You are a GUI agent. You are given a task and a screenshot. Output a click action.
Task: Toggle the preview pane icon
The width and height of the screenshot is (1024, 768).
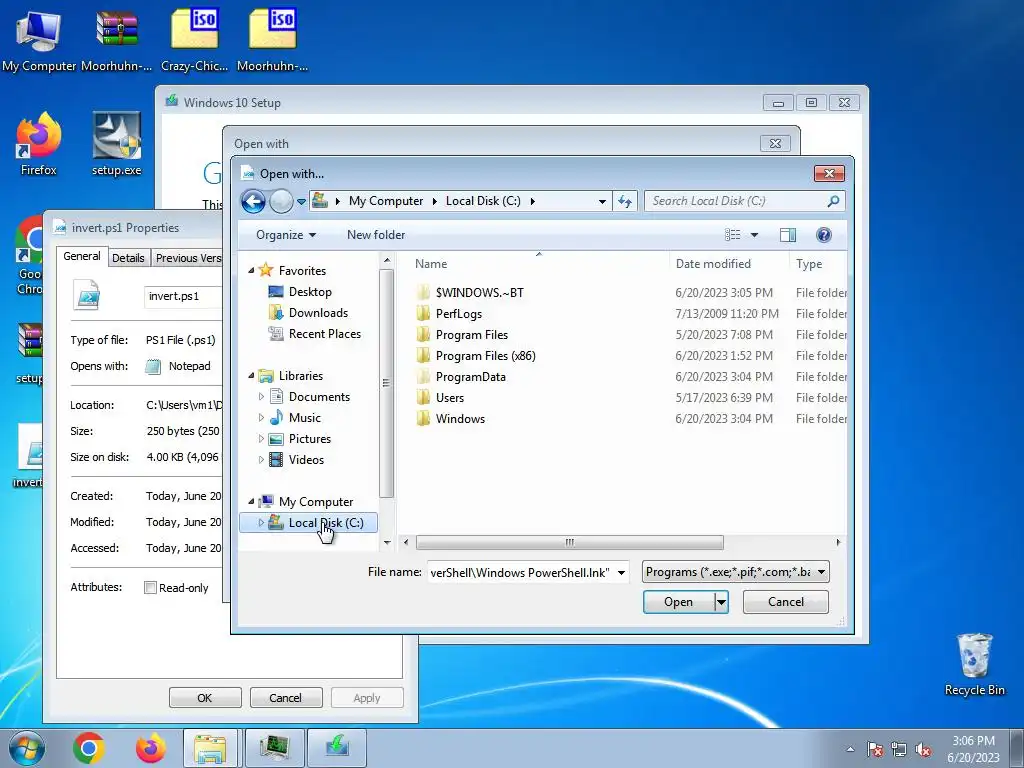pos(788,235)
